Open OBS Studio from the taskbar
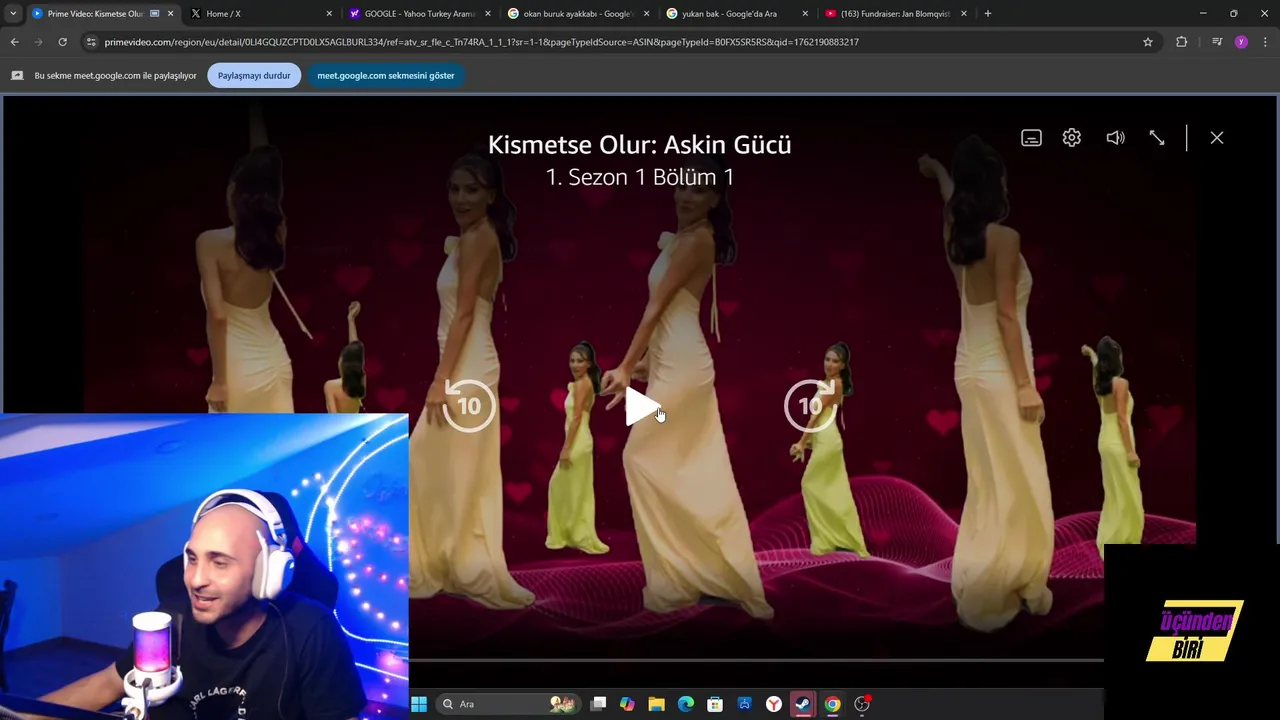 pyautogui.click(x=862, y=704)
